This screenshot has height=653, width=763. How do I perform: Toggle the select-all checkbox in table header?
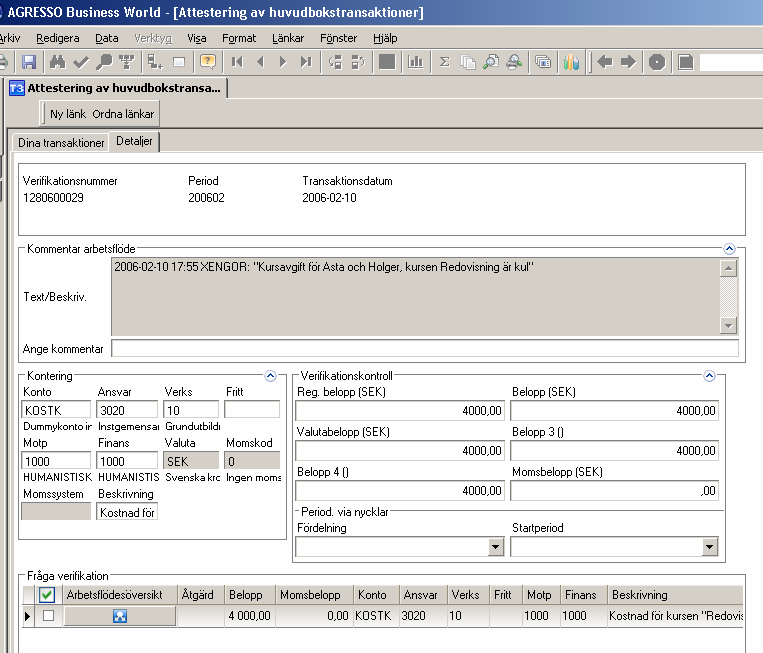[47, 595]
